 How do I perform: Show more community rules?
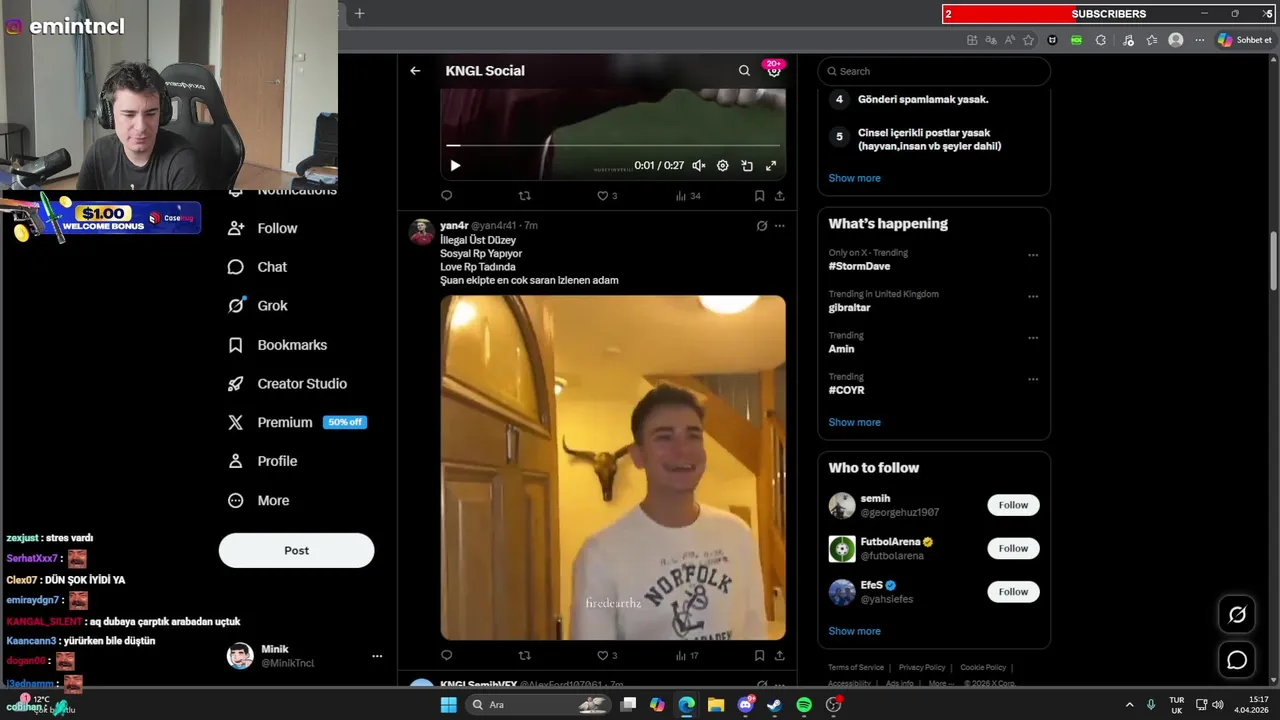click(x=854, y=178)
